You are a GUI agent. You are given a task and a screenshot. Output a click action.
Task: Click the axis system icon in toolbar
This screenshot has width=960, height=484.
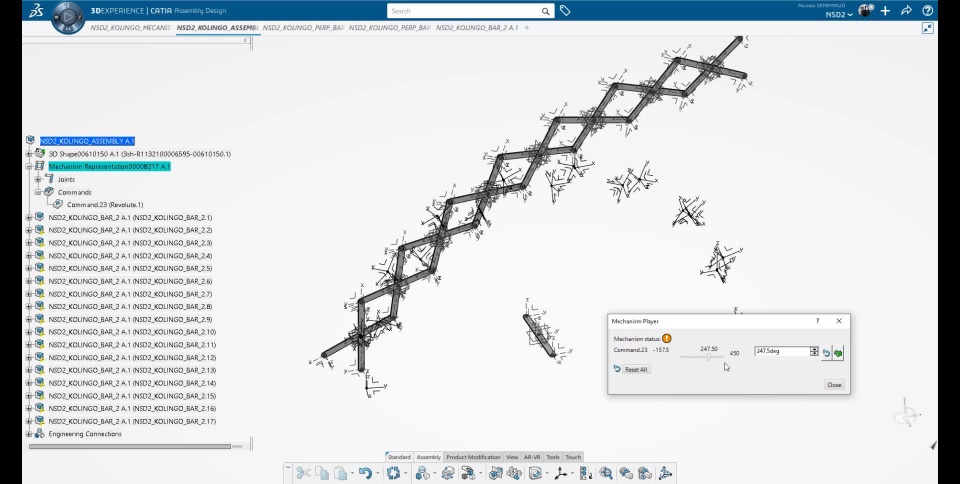560,473
